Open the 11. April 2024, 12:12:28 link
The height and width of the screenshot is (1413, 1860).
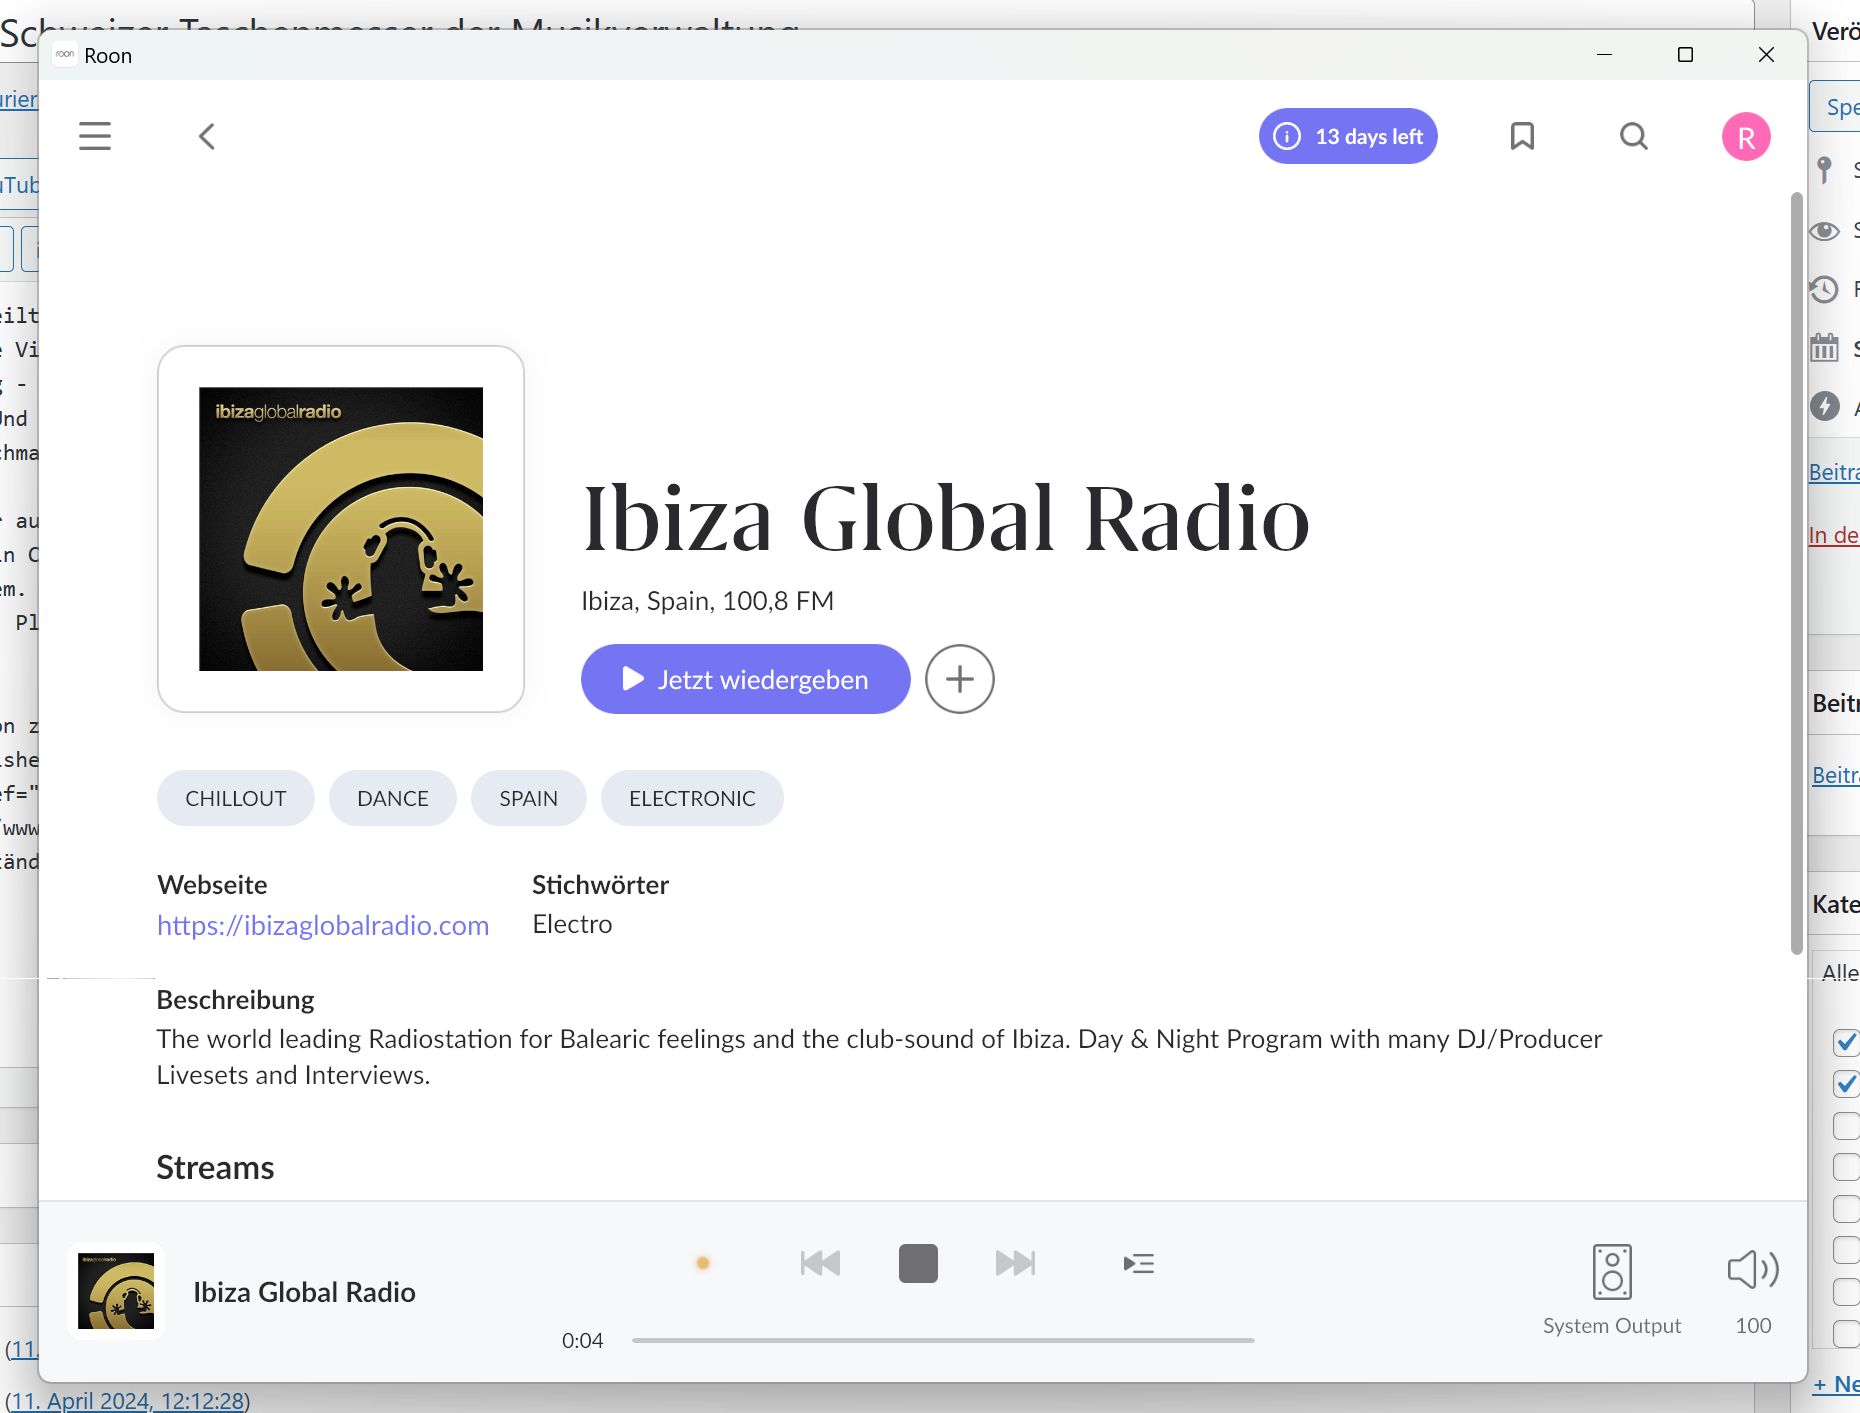click(x=128, y=1400)
